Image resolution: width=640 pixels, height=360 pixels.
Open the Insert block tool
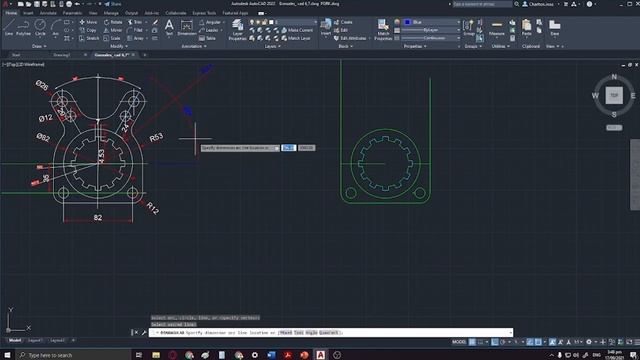click(326, 27)
